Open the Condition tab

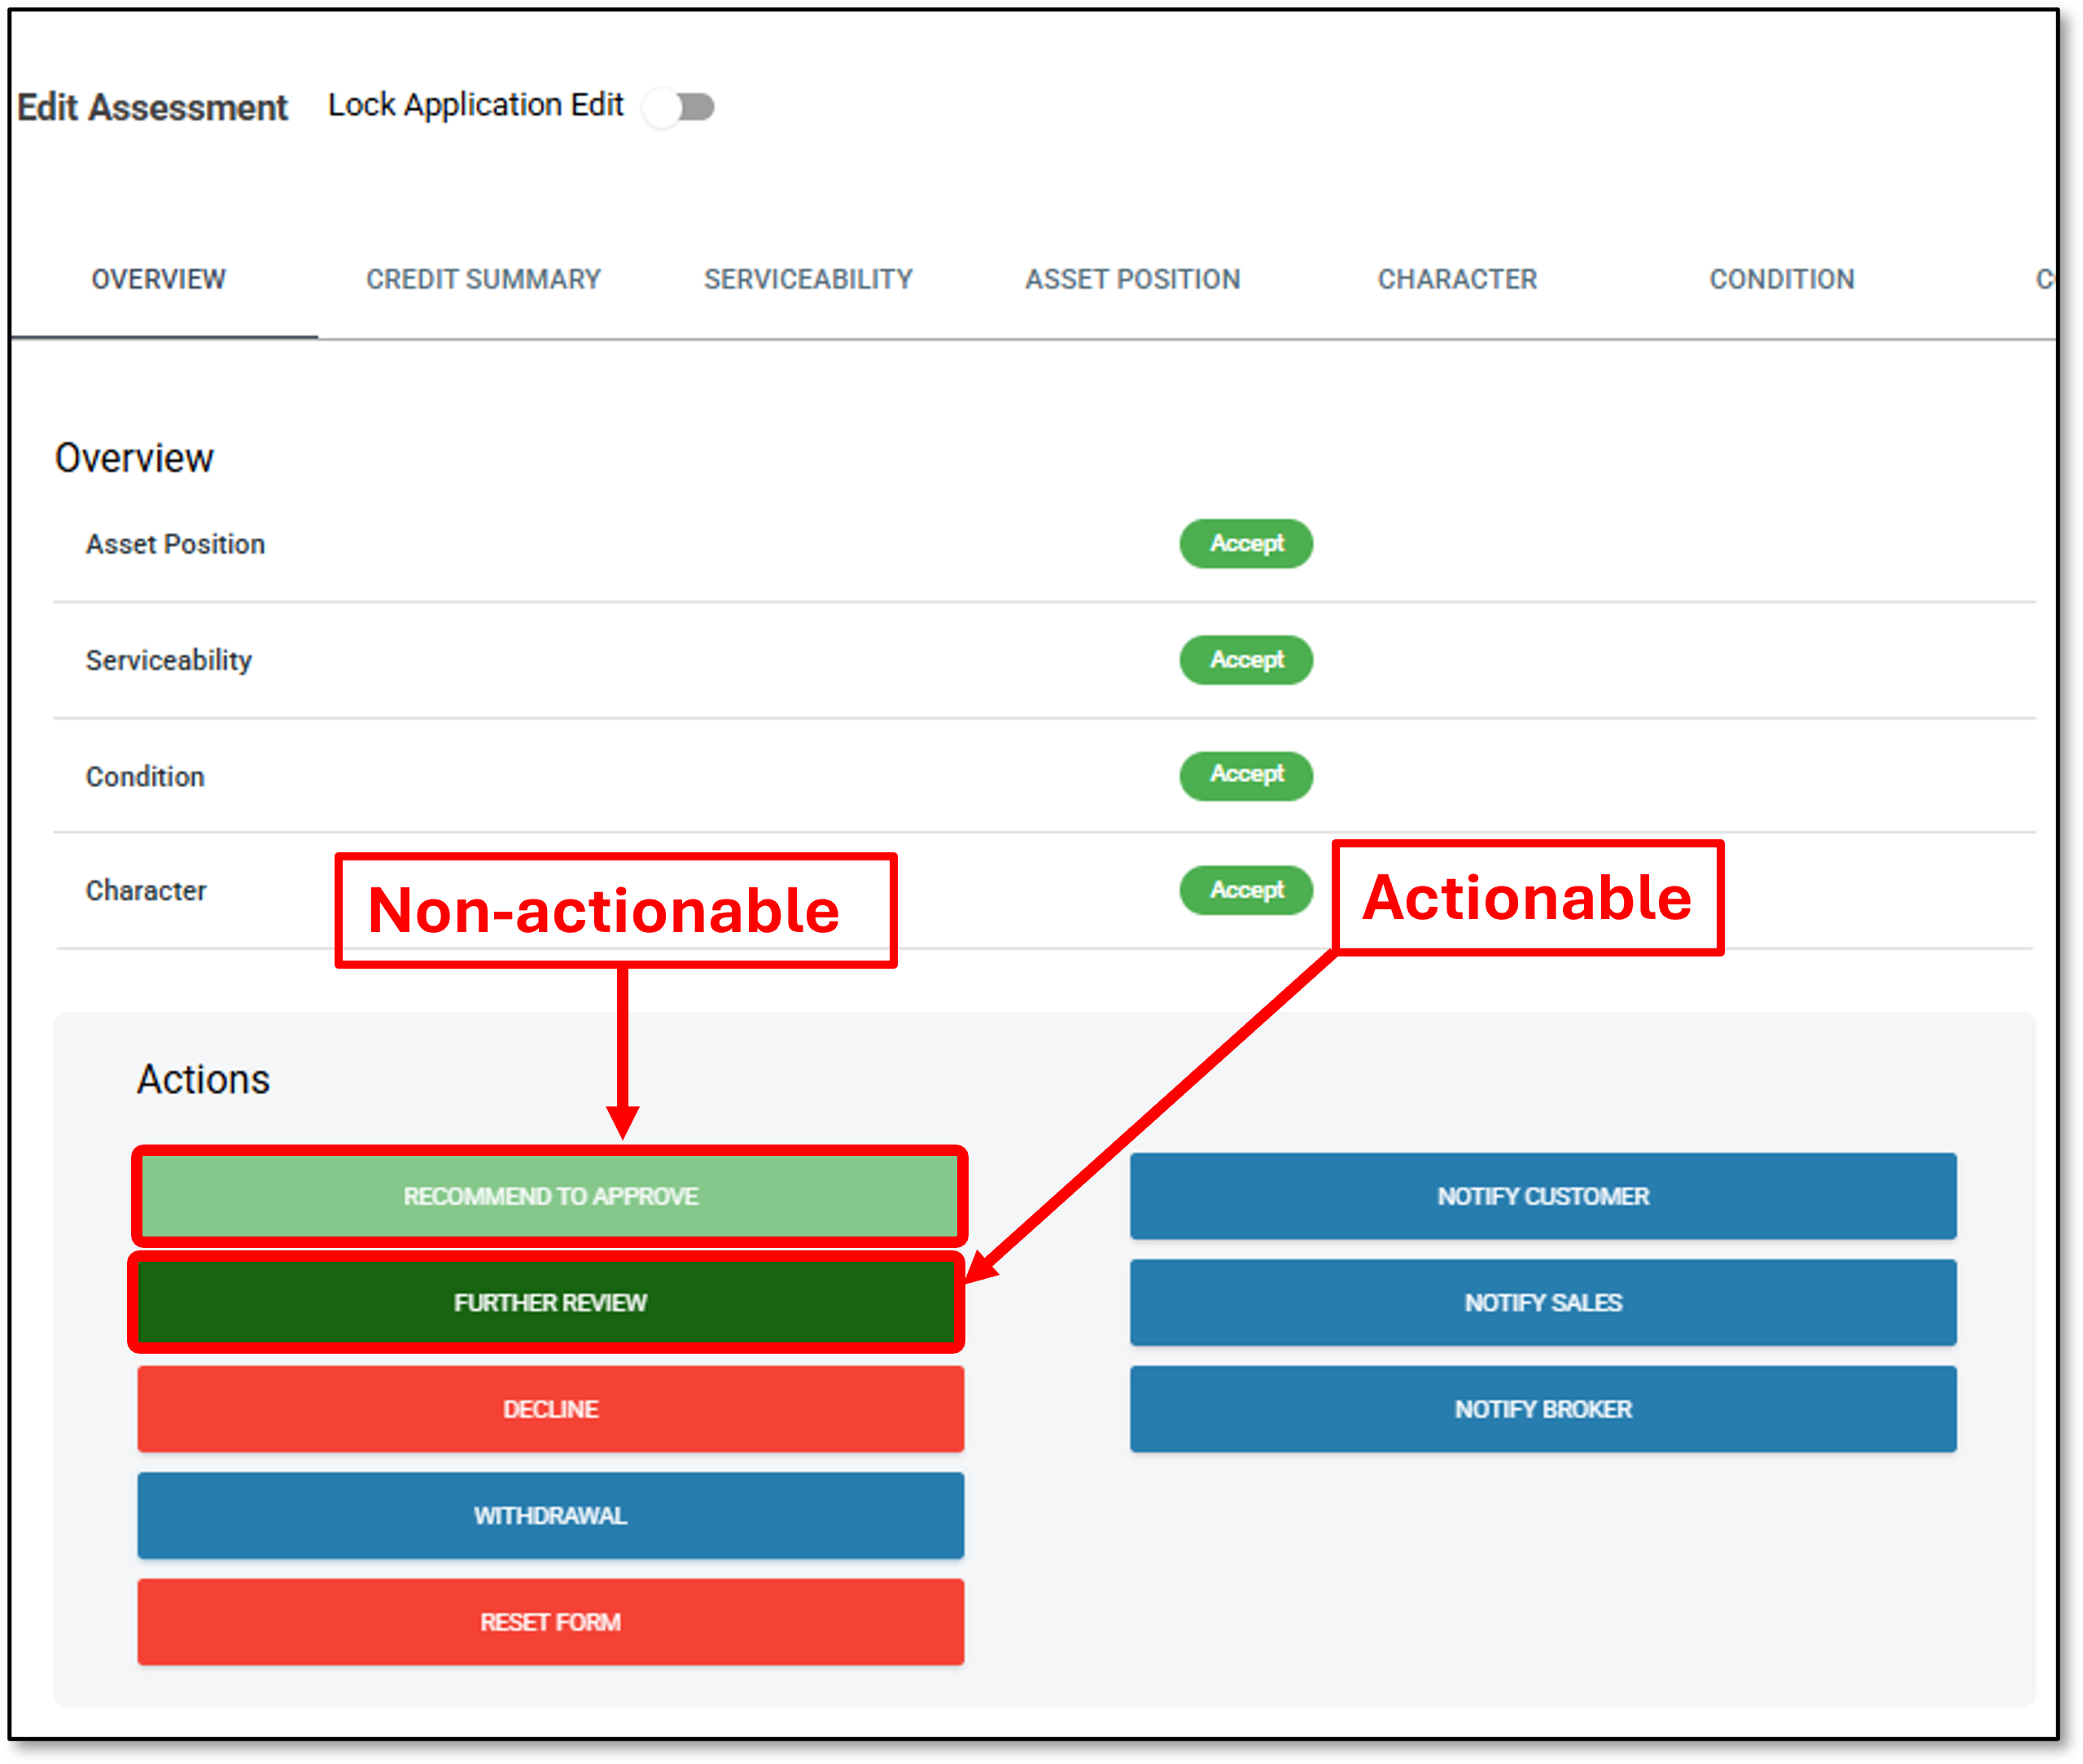1781,279
